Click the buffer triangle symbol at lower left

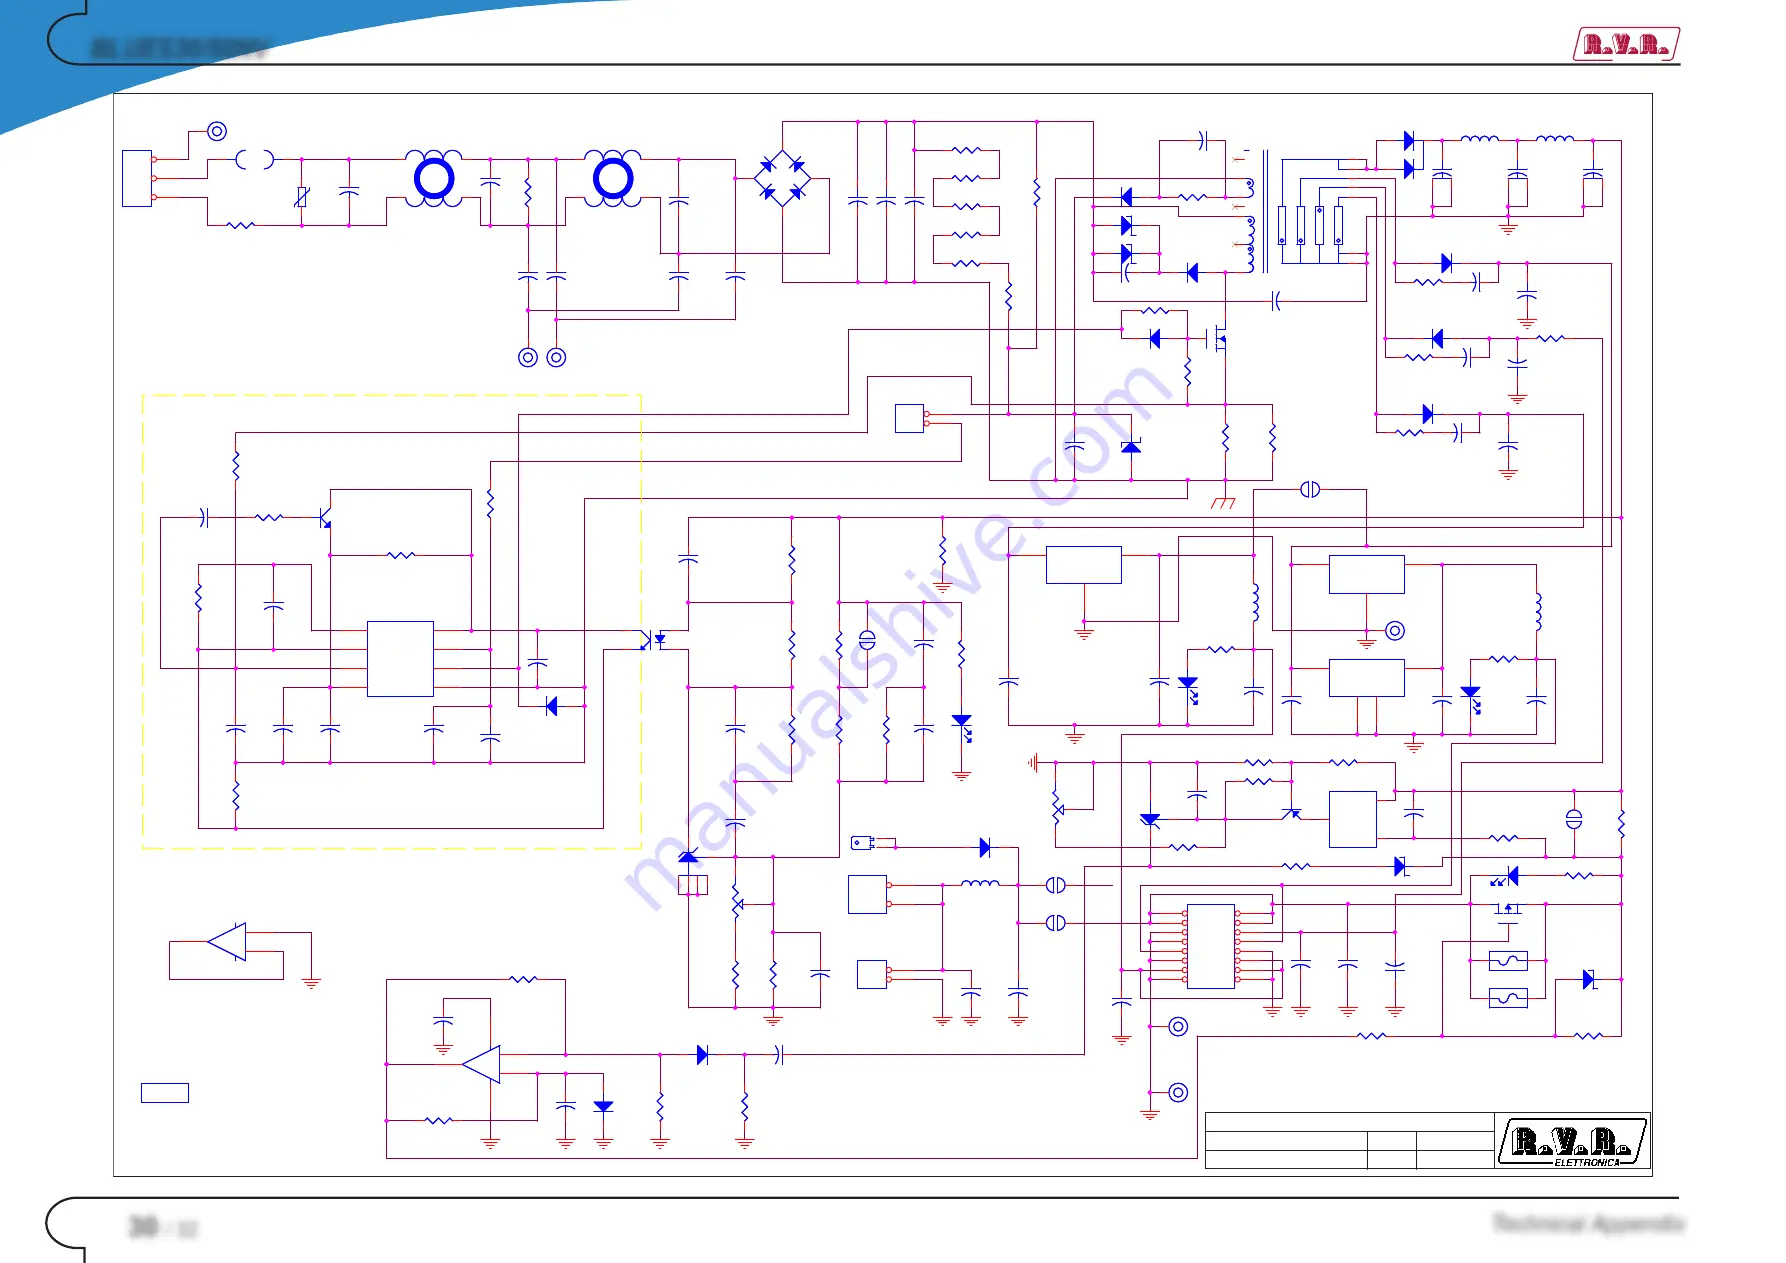click(227, 942)
